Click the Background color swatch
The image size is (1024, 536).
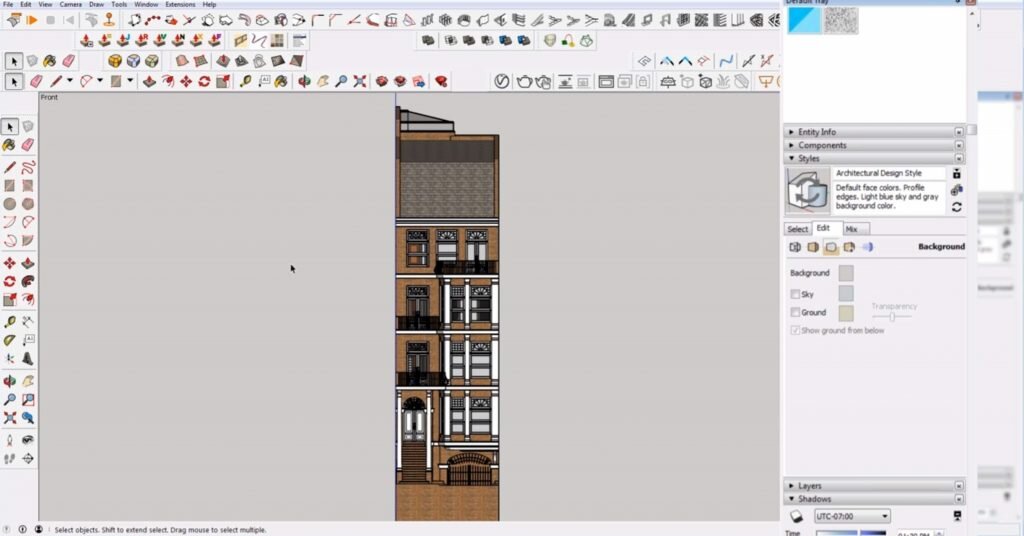[846, 273]
